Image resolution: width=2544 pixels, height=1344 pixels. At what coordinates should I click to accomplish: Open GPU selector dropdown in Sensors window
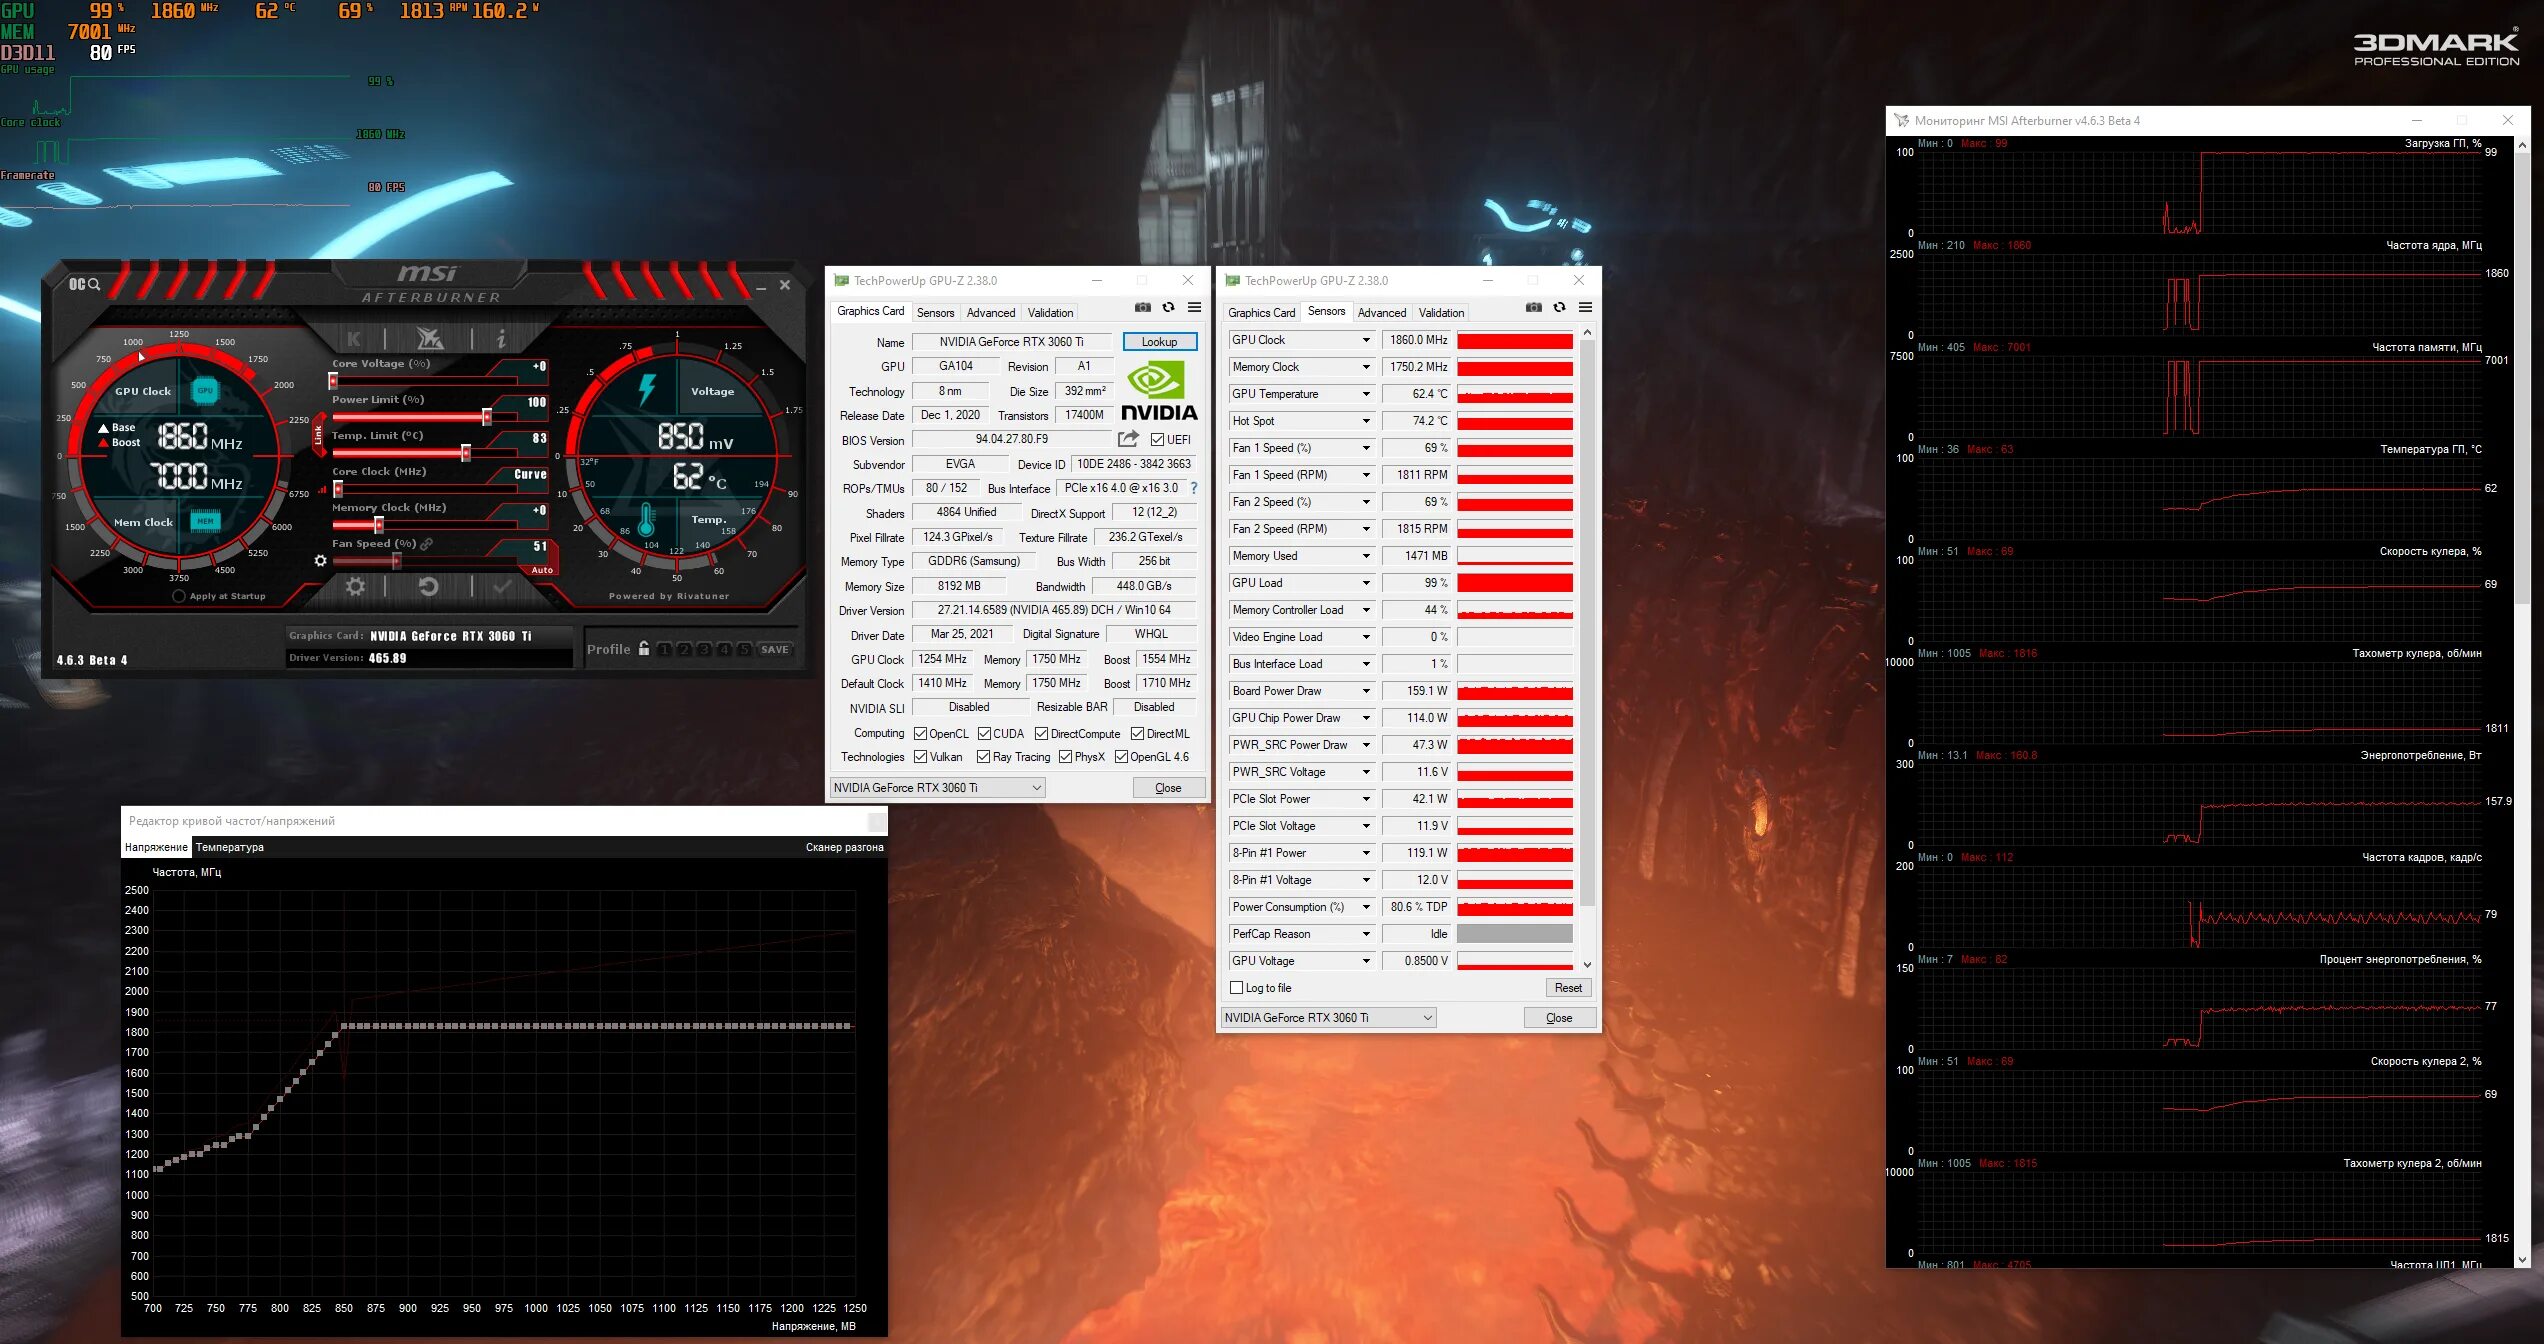click(1328, 1018)
